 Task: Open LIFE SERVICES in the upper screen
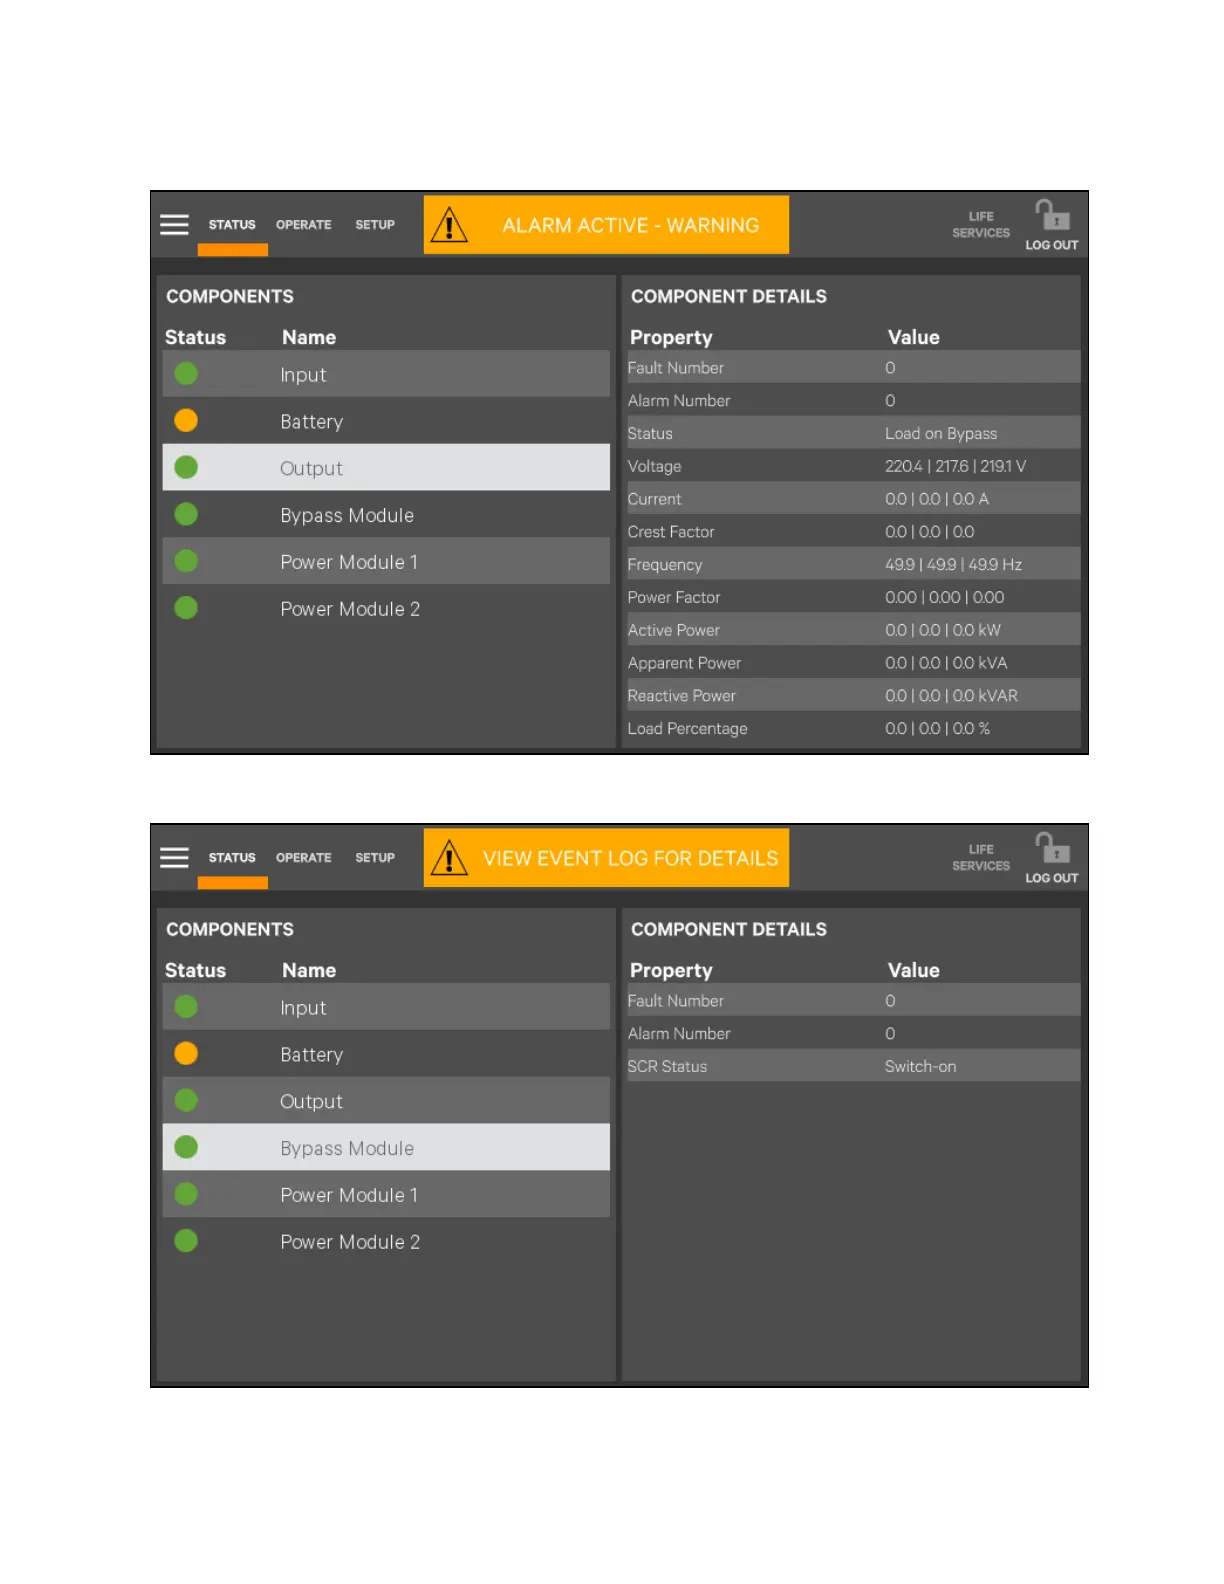[x=981, y=225]
